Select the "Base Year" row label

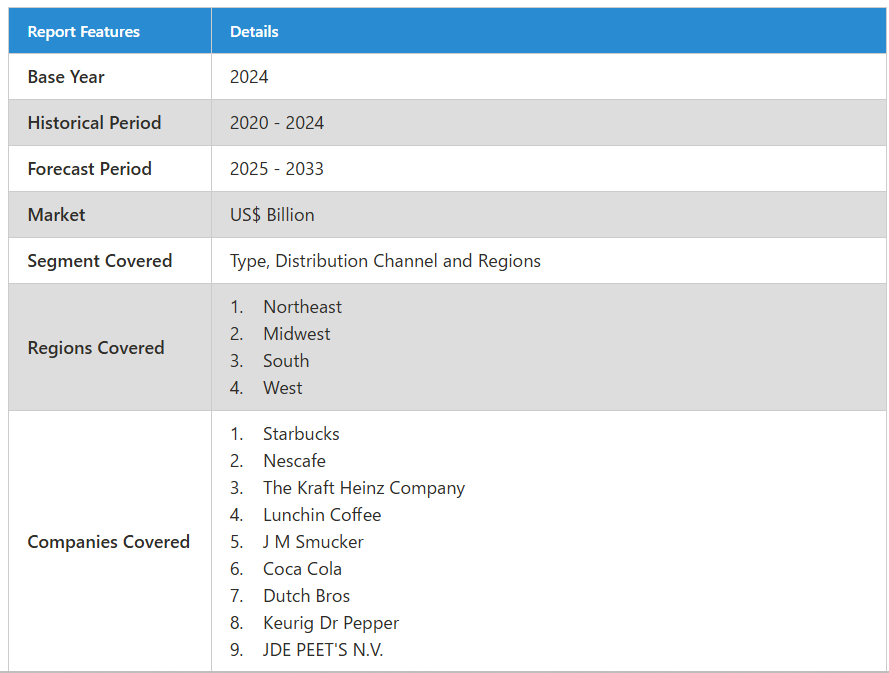[x=66, y=77]
